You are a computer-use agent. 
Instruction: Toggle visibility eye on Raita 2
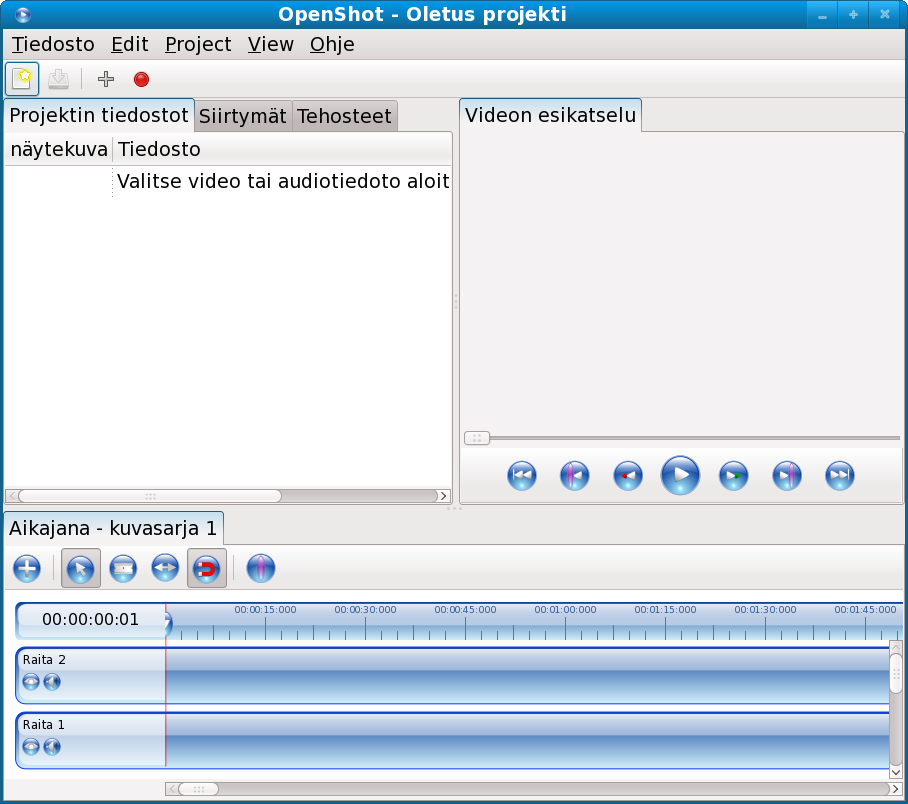[31, 682]
